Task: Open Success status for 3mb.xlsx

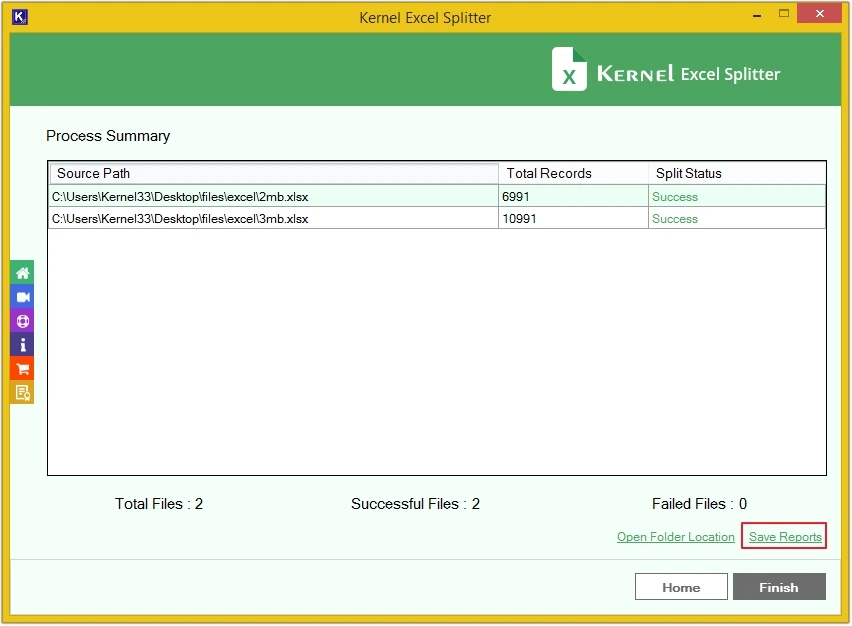Action: (674, 218)
